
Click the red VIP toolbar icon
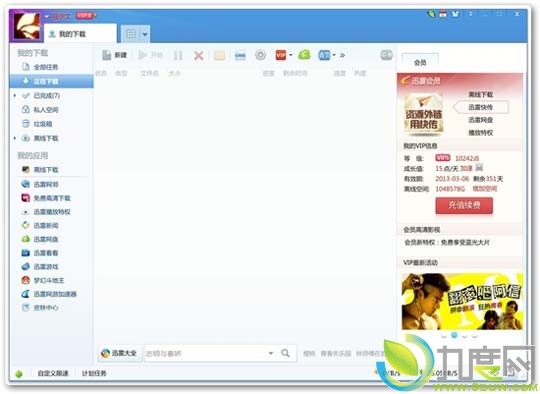point(281,55)
